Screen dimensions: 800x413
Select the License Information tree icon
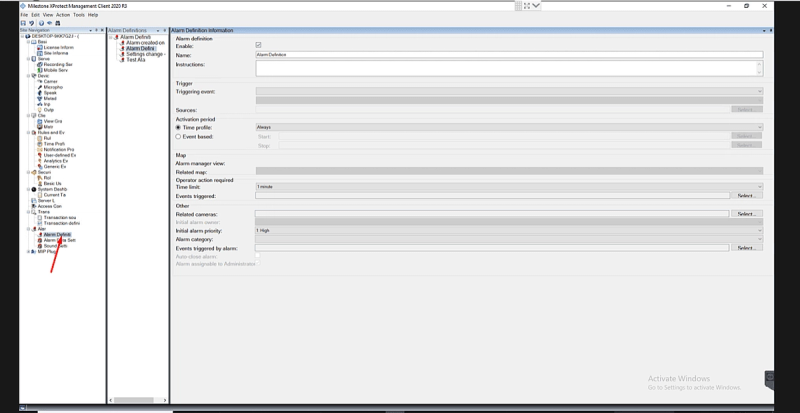pos(40,47)
